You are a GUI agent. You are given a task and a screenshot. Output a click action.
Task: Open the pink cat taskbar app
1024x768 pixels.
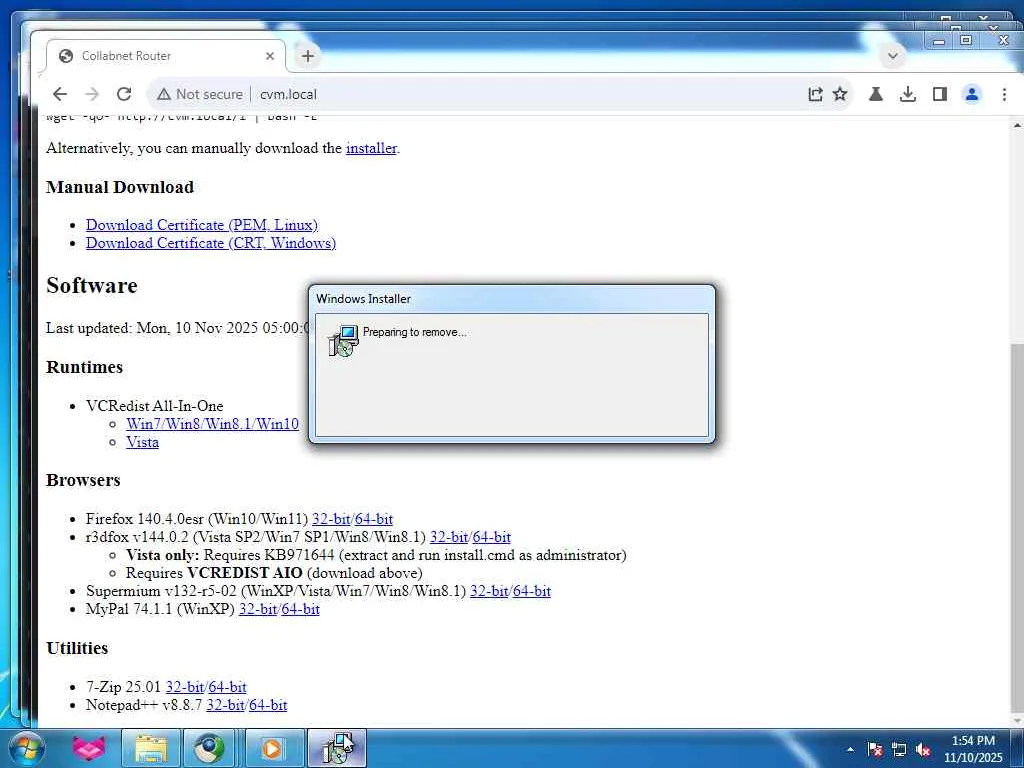tap(88, 748)
